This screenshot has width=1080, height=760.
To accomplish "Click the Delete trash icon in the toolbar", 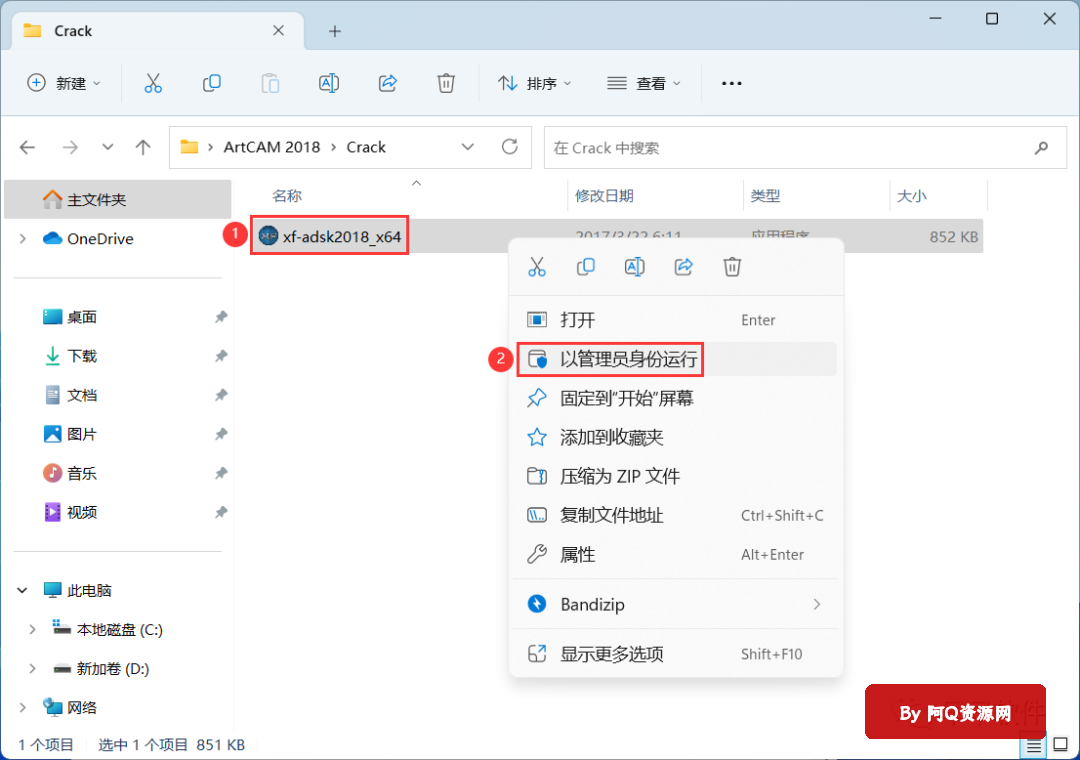I will click(x=446, y=83).
